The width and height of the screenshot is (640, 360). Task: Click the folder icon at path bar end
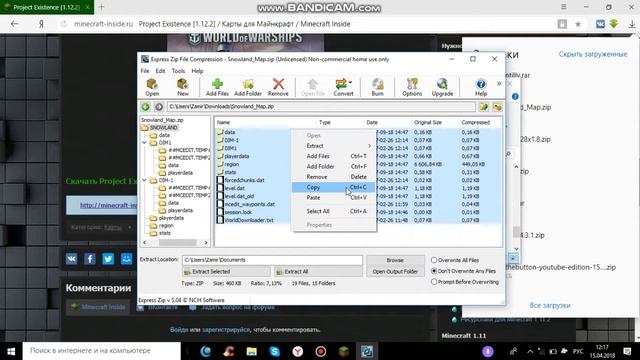tap(497, 107)
